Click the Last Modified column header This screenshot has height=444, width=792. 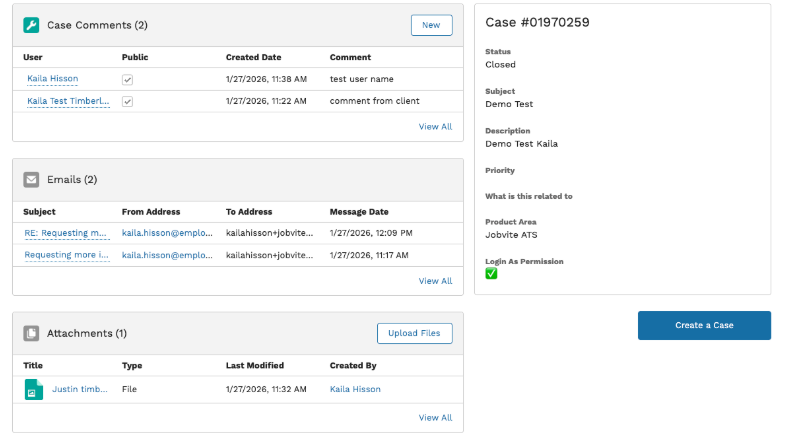click(x=255, y=365)
